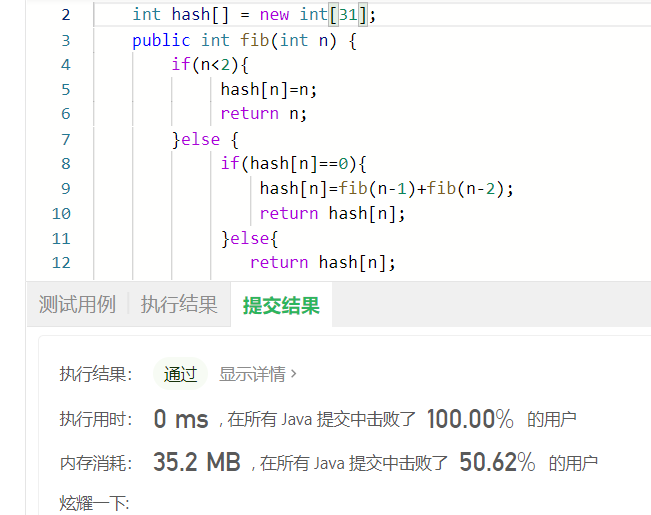Viewport: 651px width, 515px height.
Task: Click code line number 11
Action: tap(61, 238)
